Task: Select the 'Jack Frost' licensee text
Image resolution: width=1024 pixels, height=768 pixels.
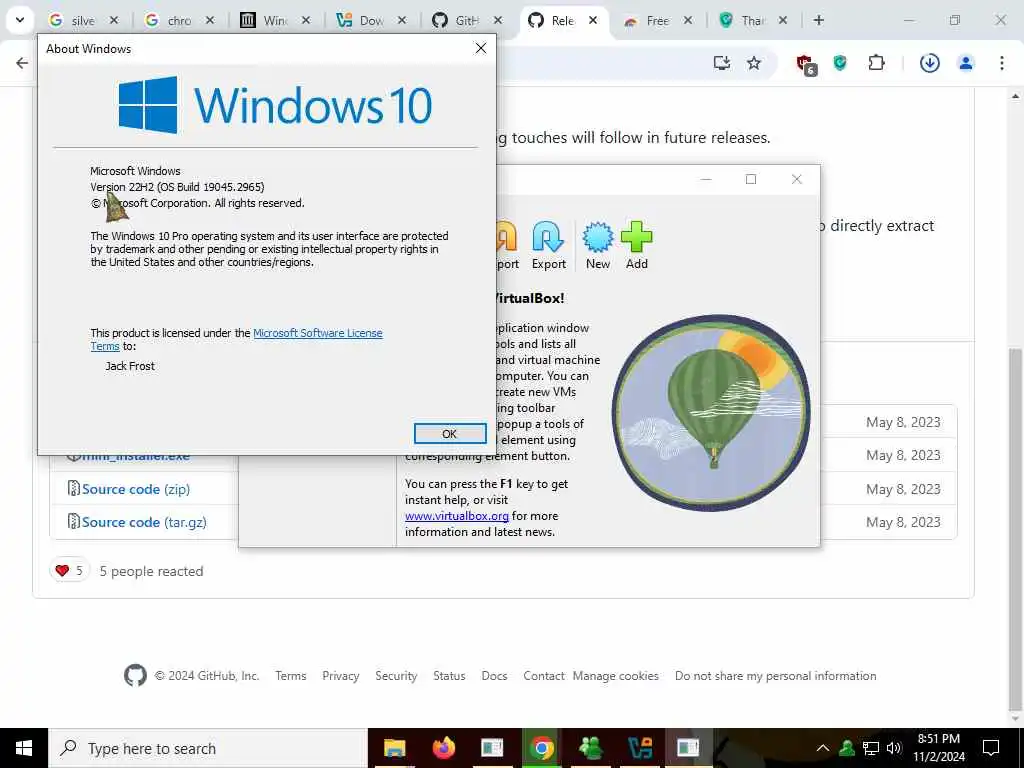Action: (130, 366)
